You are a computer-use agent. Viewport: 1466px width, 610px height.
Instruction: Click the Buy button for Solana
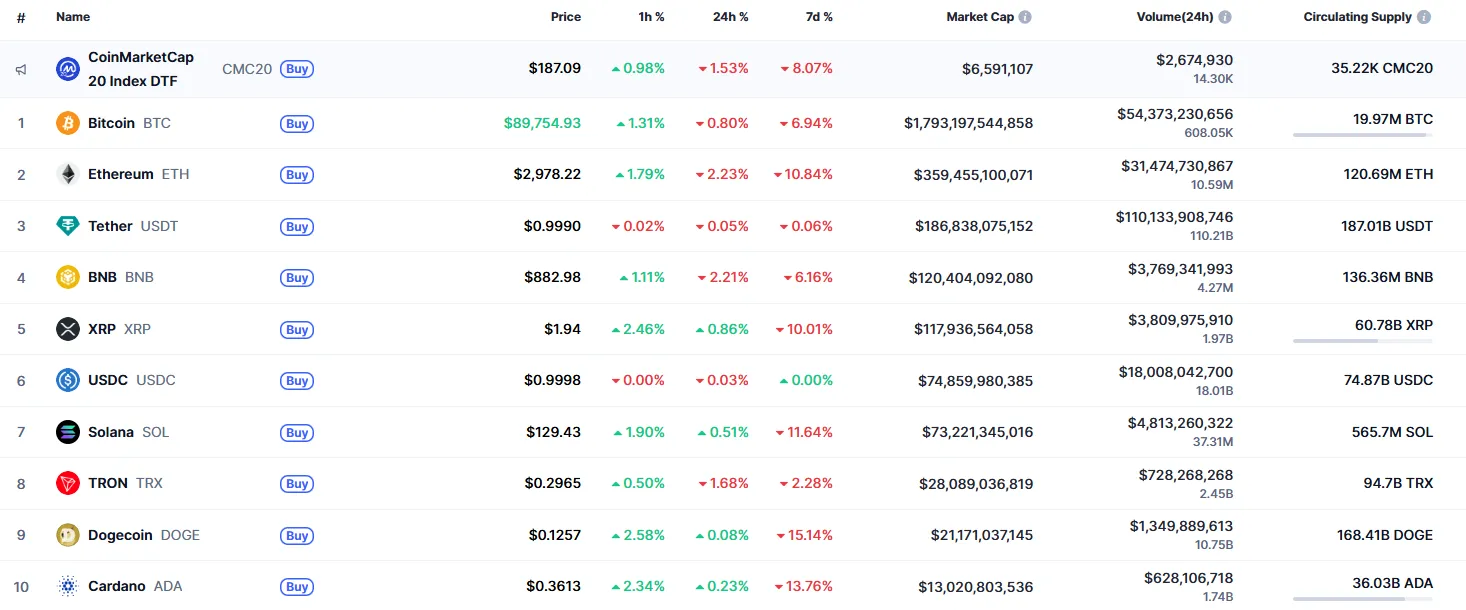[296, 432]
